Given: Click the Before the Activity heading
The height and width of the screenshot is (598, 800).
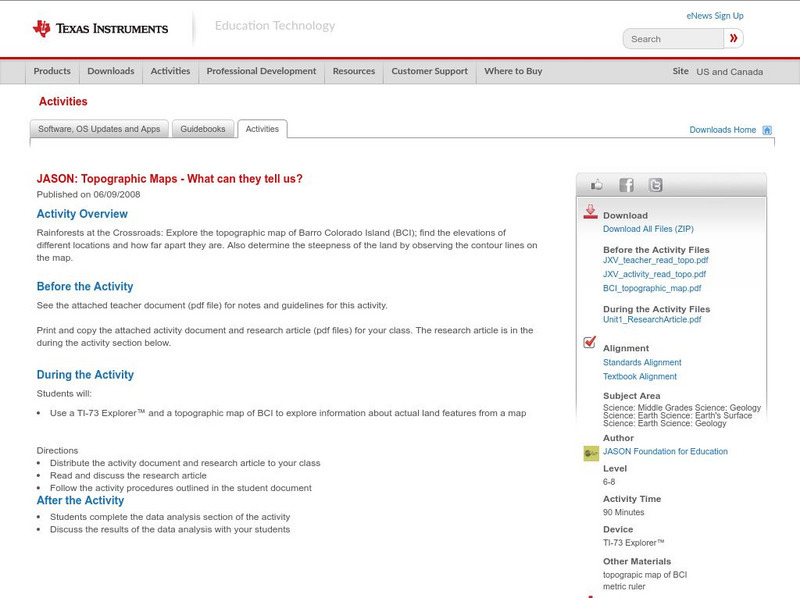Looking at the screenshot, I should tap(85, 286).
